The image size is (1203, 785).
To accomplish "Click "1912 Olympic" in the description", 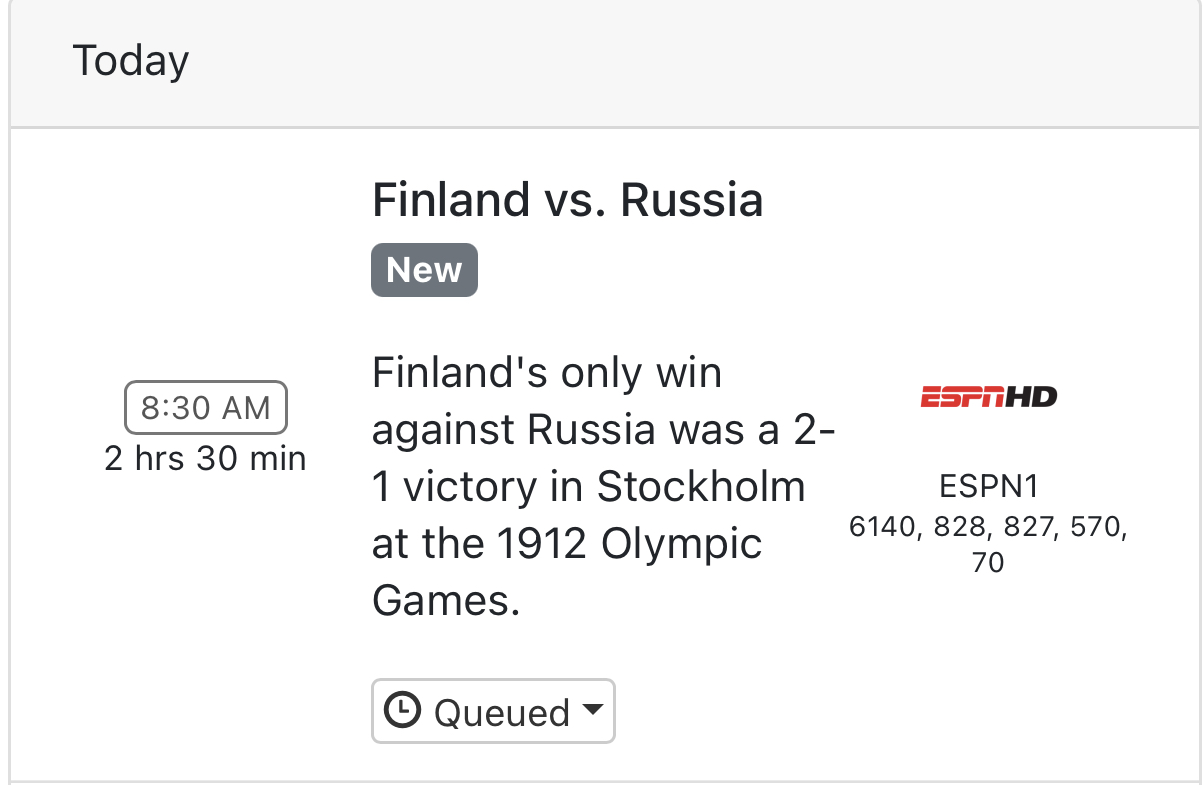I will tap(625, 545).
